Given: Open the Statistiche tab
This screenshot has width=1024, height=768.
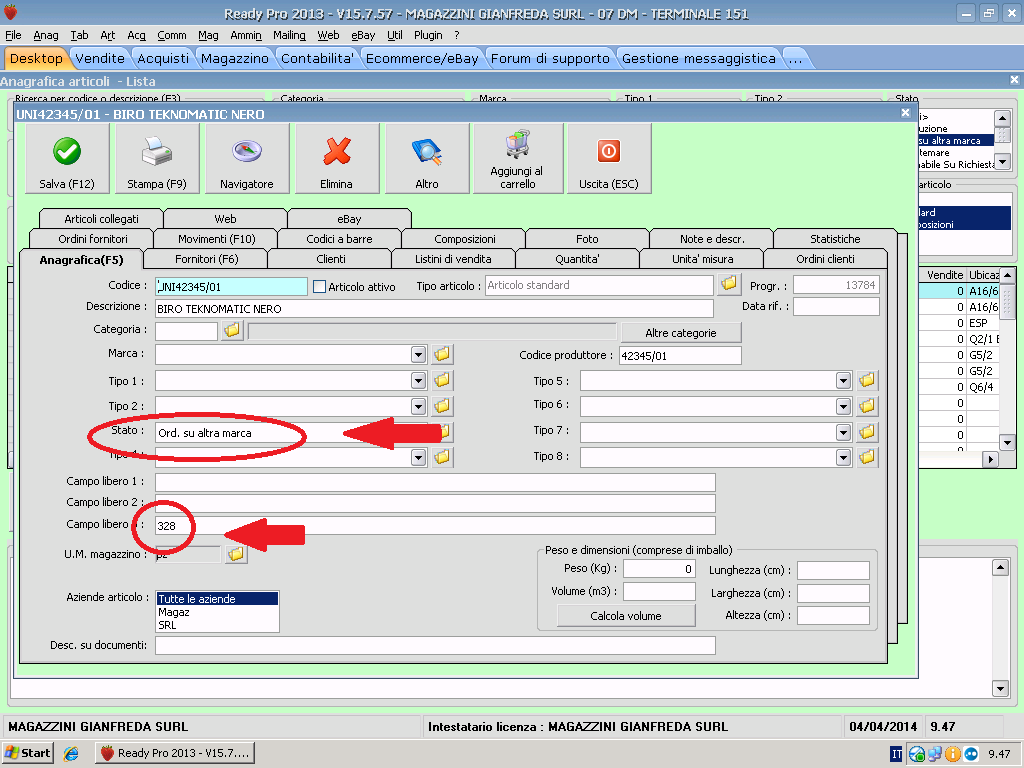Looking at the screenshot, I should [x=835, y=239].
